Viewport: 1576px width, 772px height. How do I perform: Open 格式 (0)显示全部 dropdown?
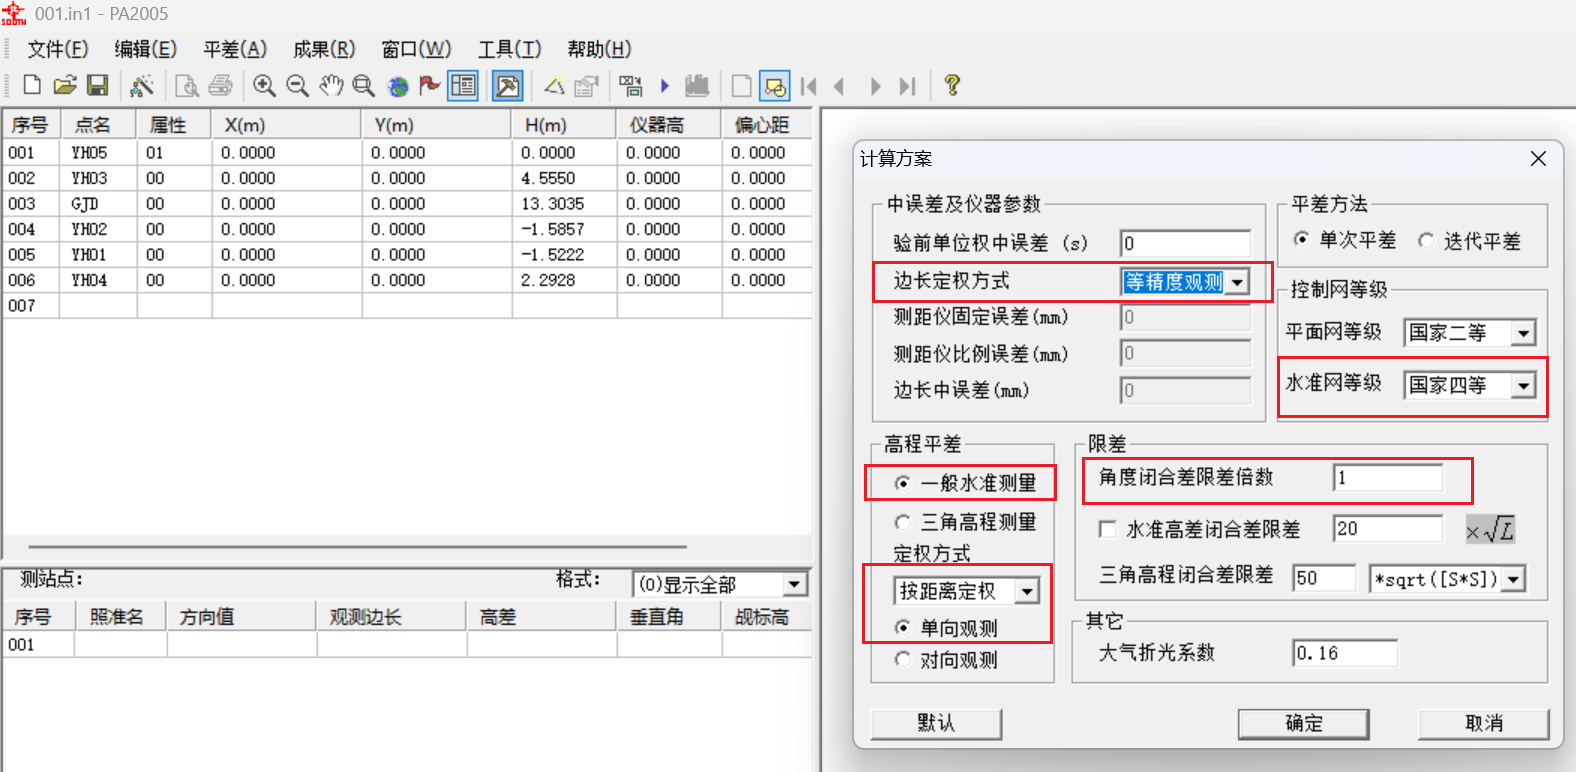pyautogui.click(x=795, y=584)
